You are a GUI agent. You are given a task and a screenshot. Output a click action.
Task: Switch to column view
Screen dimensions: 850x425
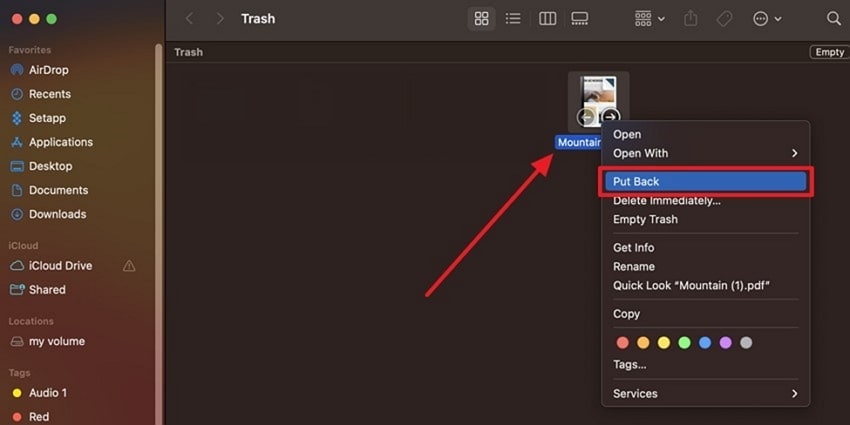click(548, 19)
